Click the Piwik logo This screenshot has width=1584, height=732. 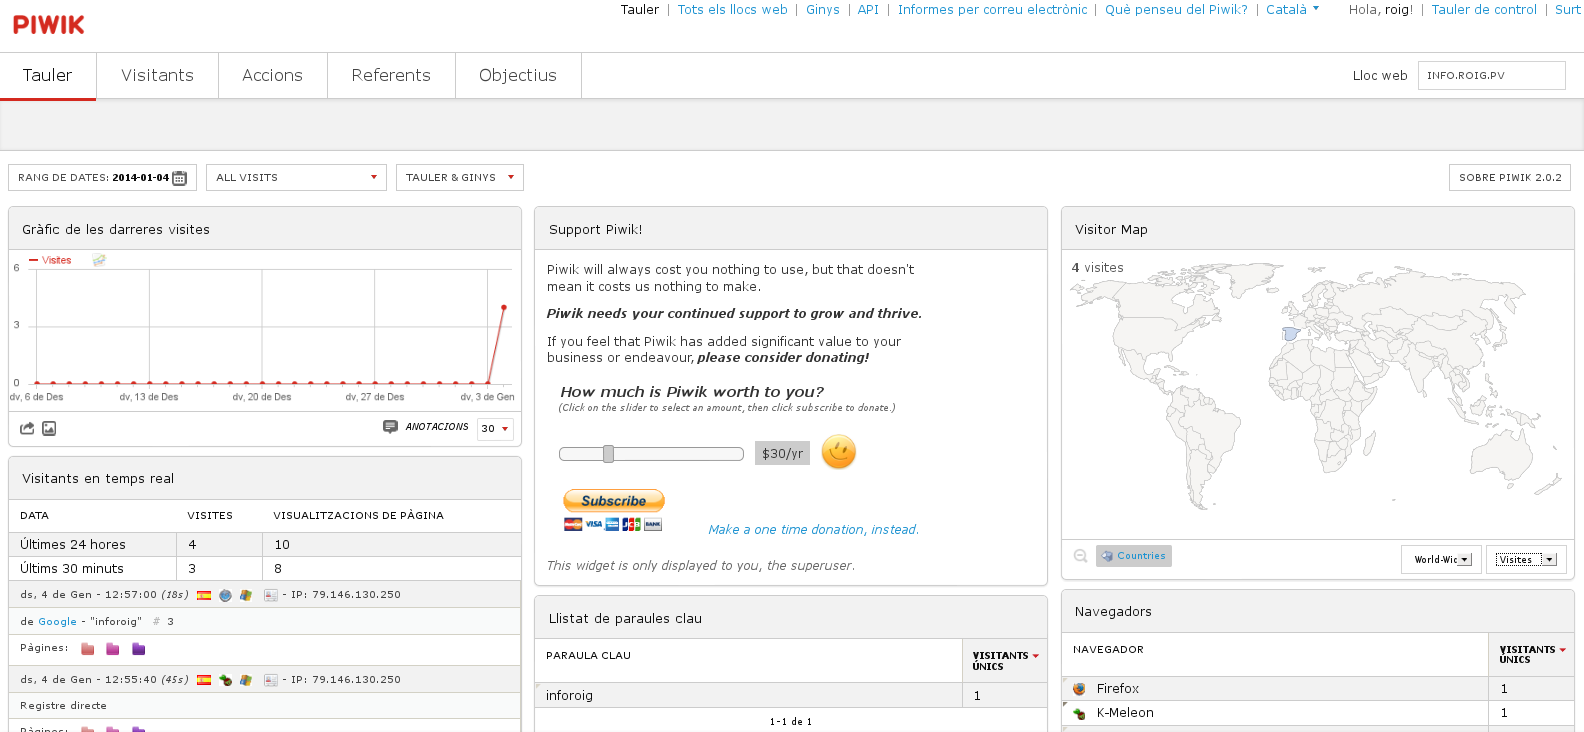(48, 25)
